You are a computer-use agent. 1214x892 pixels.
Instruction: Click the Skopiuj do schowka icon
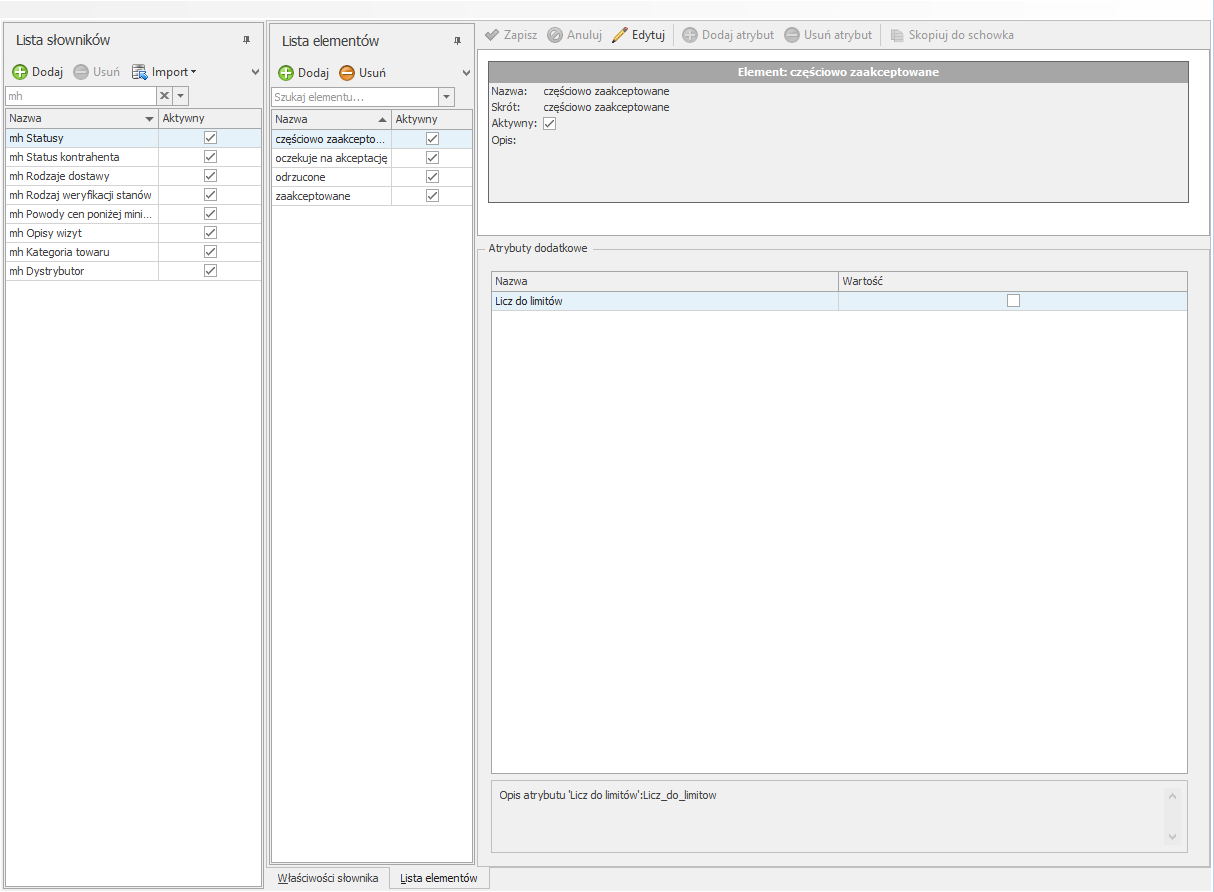897,35
